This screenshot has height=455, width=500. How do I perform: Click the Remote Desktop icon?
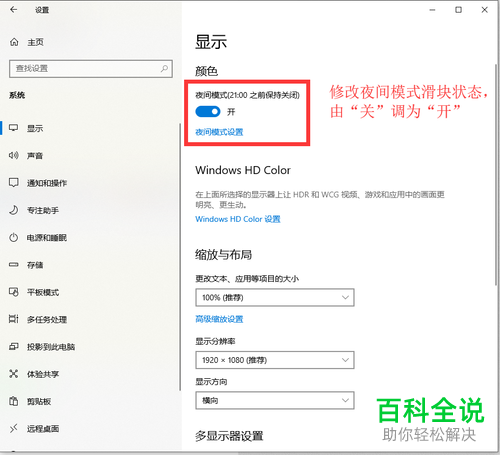[13, 428]
